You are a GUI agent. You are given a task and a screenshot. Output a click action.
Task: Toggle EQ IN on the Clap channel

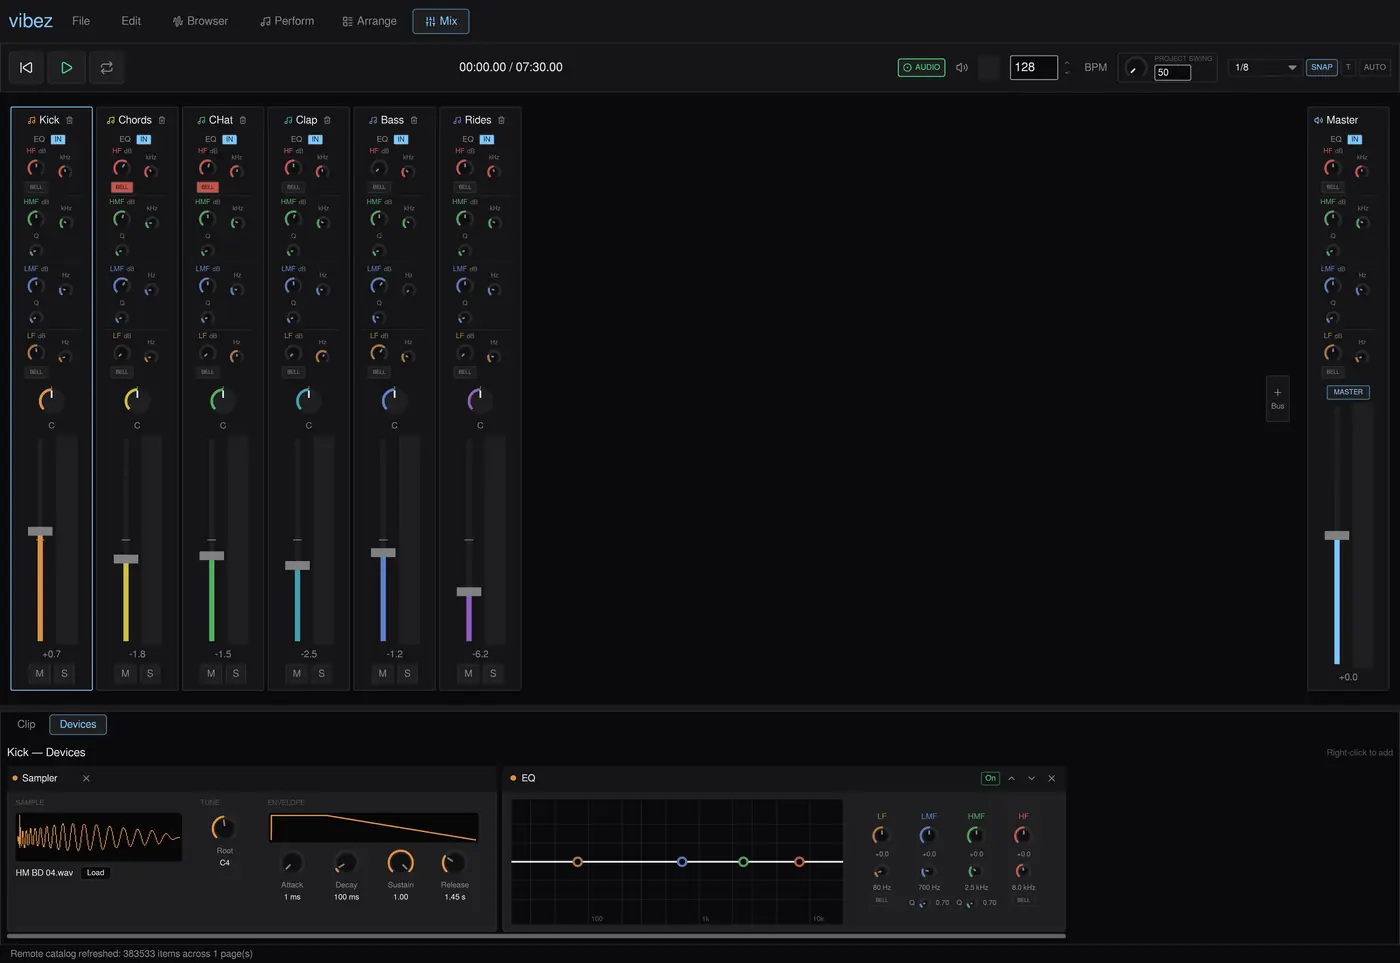315,139
